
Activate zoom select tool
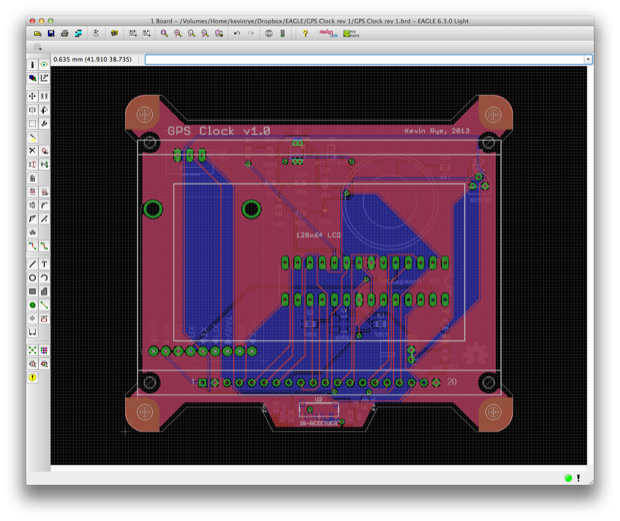(219, 34)
